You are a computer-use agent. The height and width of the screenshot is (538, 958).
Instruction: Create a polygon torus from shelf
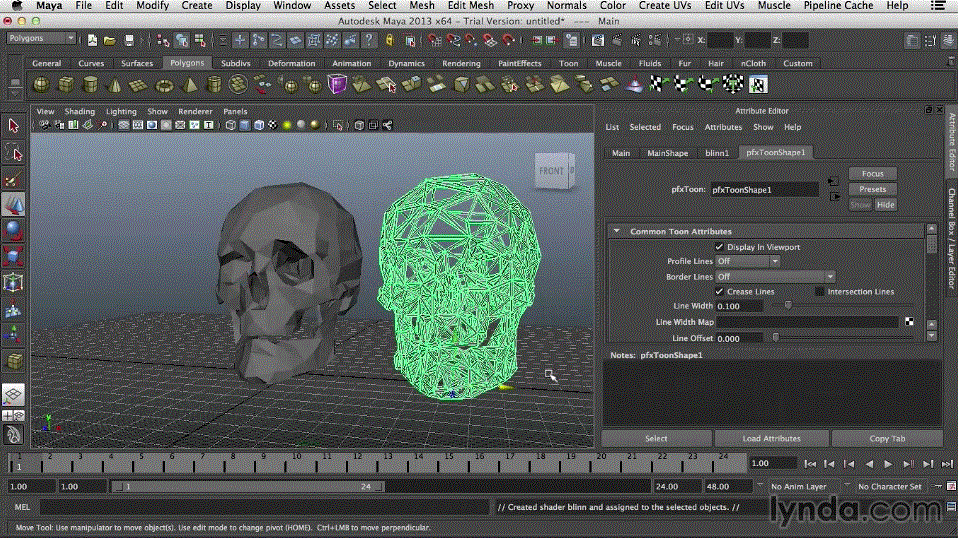pyautogui.click(x=164, y=84)
